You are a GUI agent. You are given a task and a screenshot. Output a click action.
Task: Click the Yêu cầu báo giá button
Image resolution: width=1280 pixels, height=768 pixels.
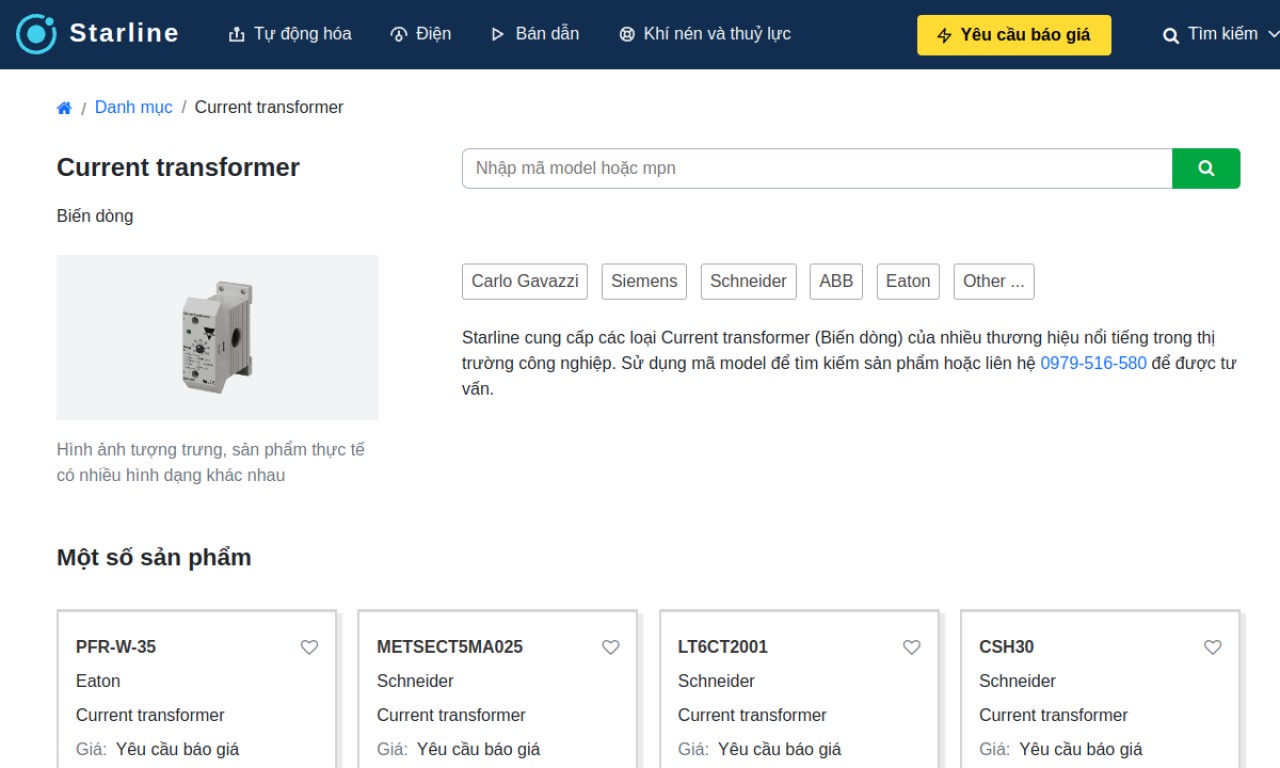click(1014, 35)
